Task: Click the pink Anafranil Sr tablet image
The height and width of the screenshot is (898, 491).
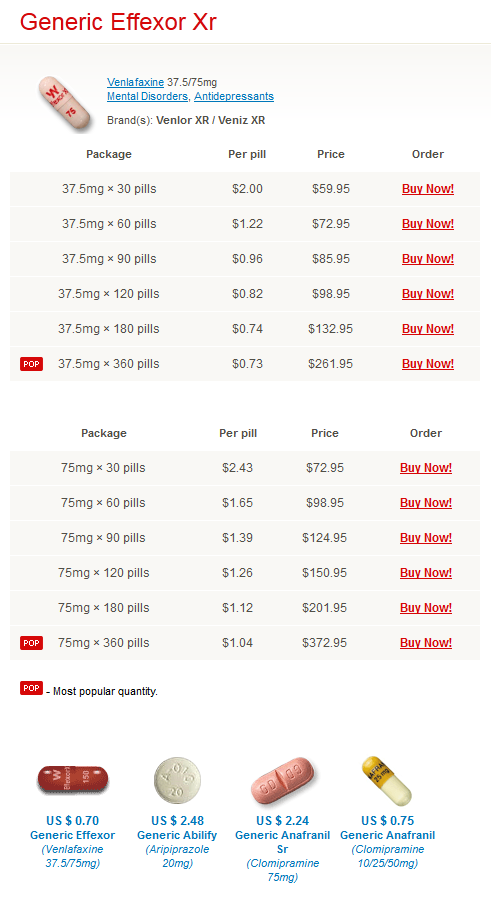Action: coord(282,781)
